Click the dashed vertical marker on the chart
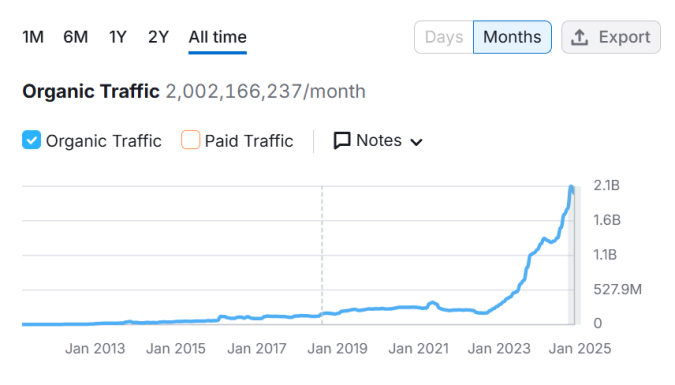 click(x=322, y=254)
